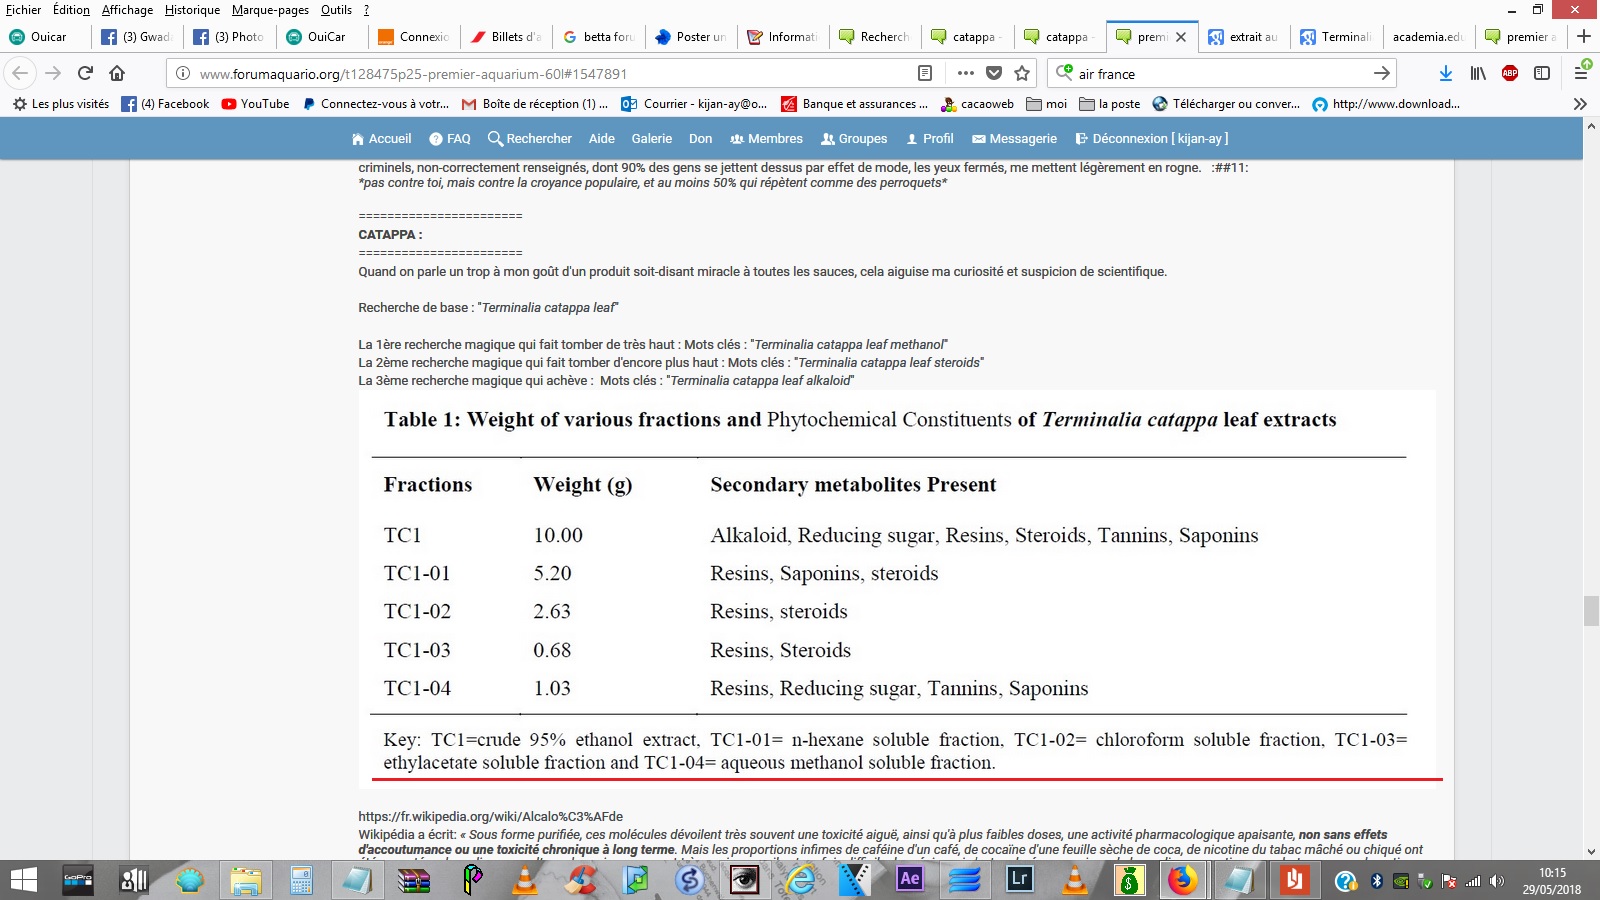
Task: Save page to Pocket
Action: click(x=993, y=73)
